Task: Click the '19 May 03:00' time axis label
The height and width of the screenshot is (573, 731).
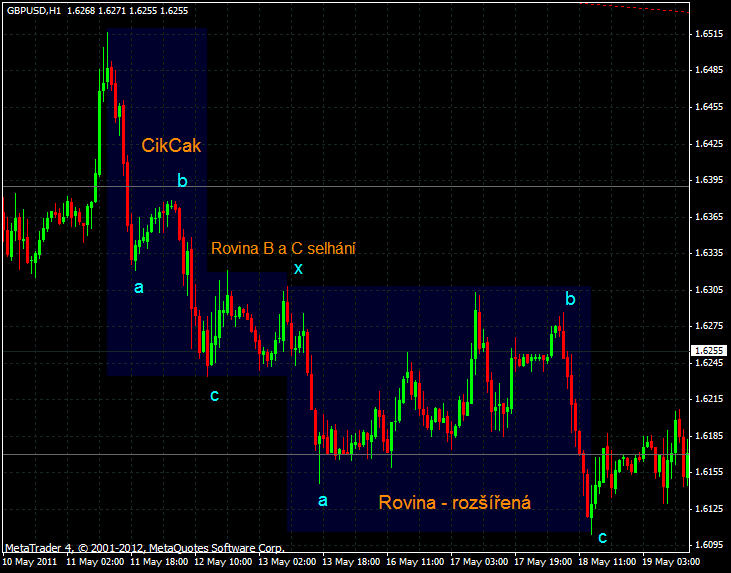Action: pyautogui.click(x=672, y=561)
